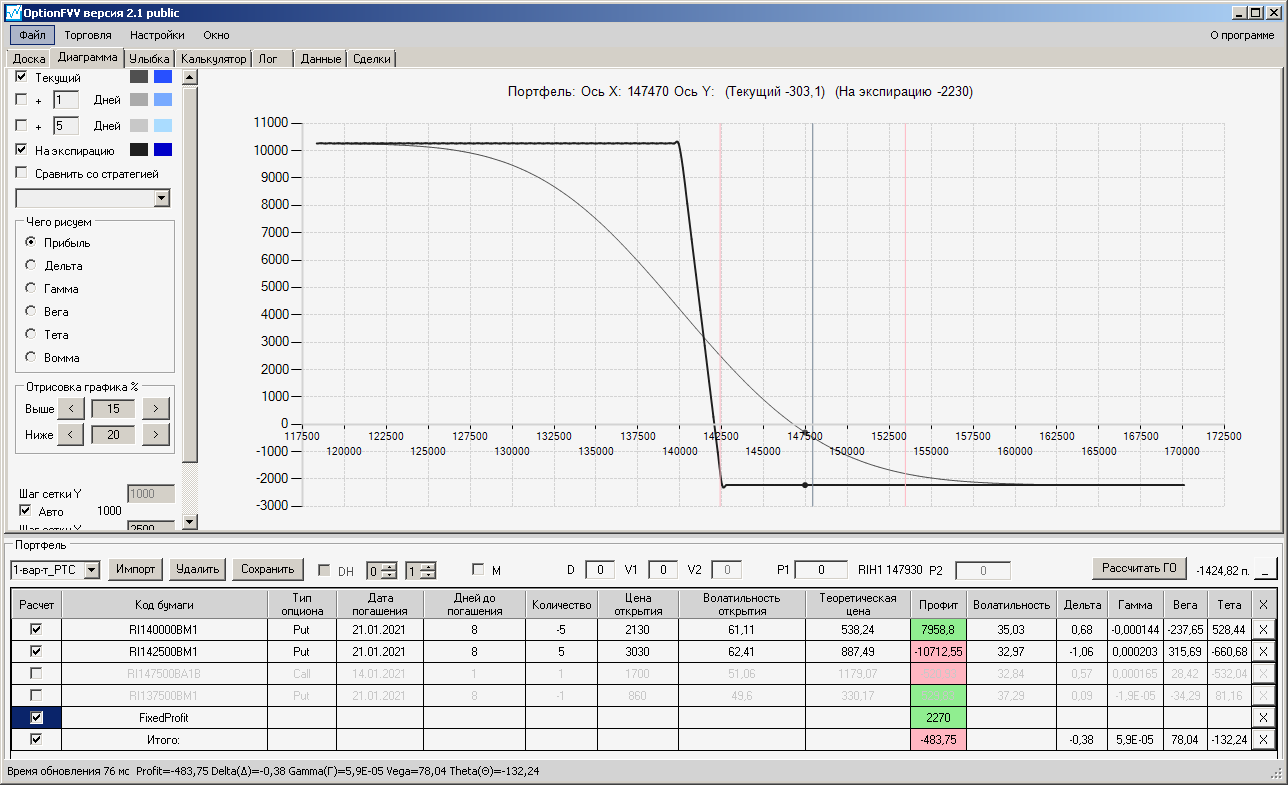This screenshot has height=785, width=1288.
Task: Switch to the Данные tab
Action: (x=321, y=59)
